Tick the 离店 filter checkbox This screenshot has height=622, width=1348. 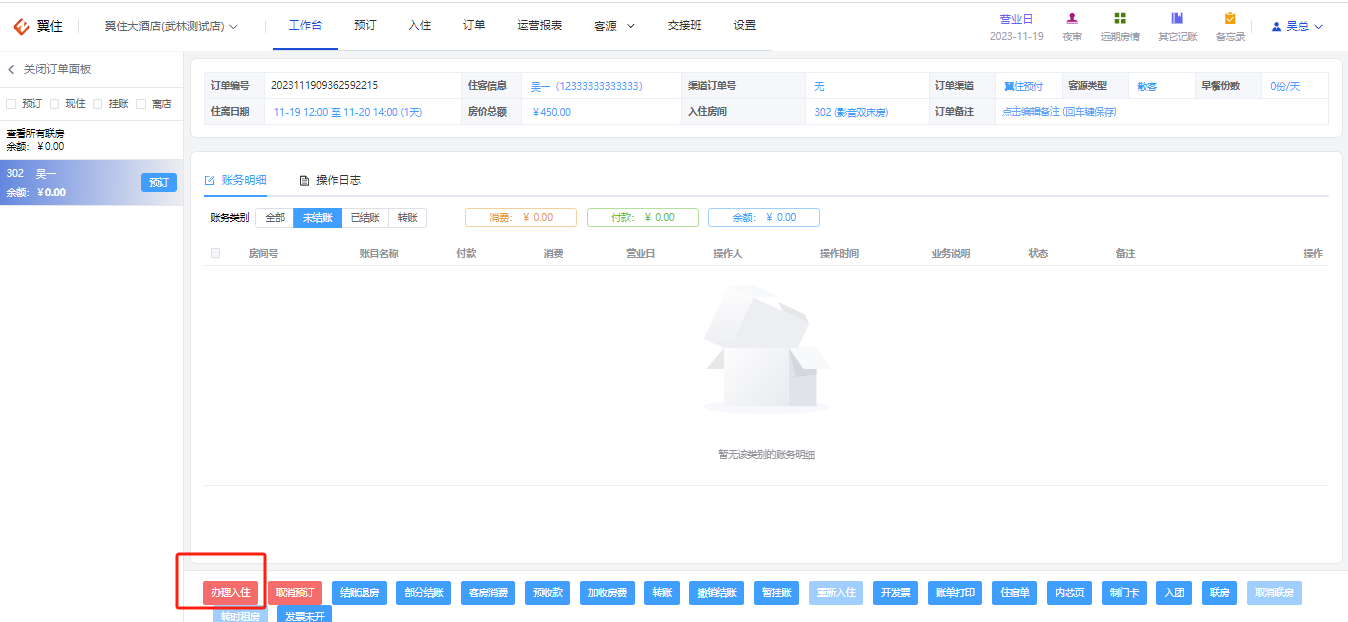[141, 103]
